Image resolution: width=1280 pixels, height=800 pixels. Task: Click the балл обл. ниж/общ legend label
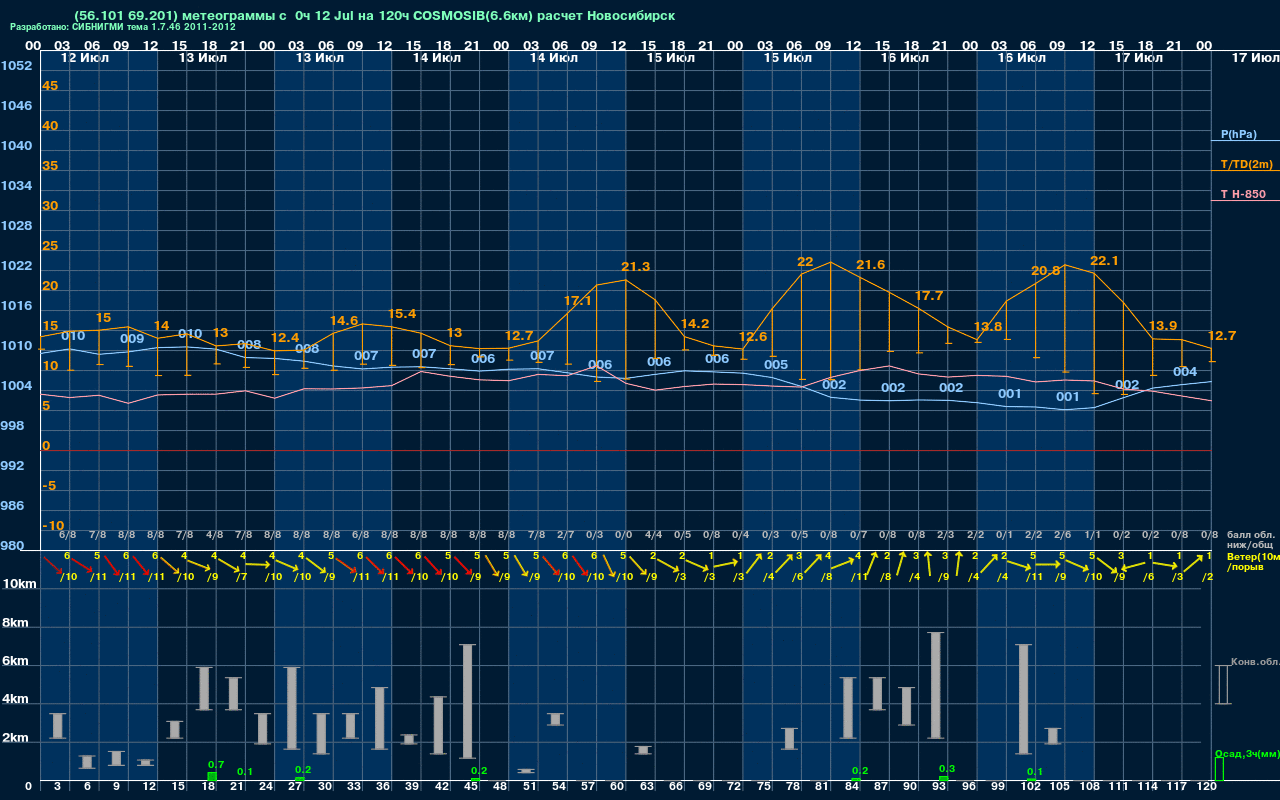point(1251,539)
